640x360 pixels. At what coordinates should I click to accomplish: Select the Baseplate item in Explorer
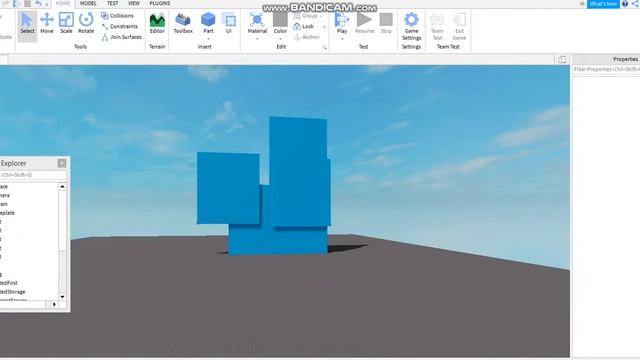coord(7,213)
